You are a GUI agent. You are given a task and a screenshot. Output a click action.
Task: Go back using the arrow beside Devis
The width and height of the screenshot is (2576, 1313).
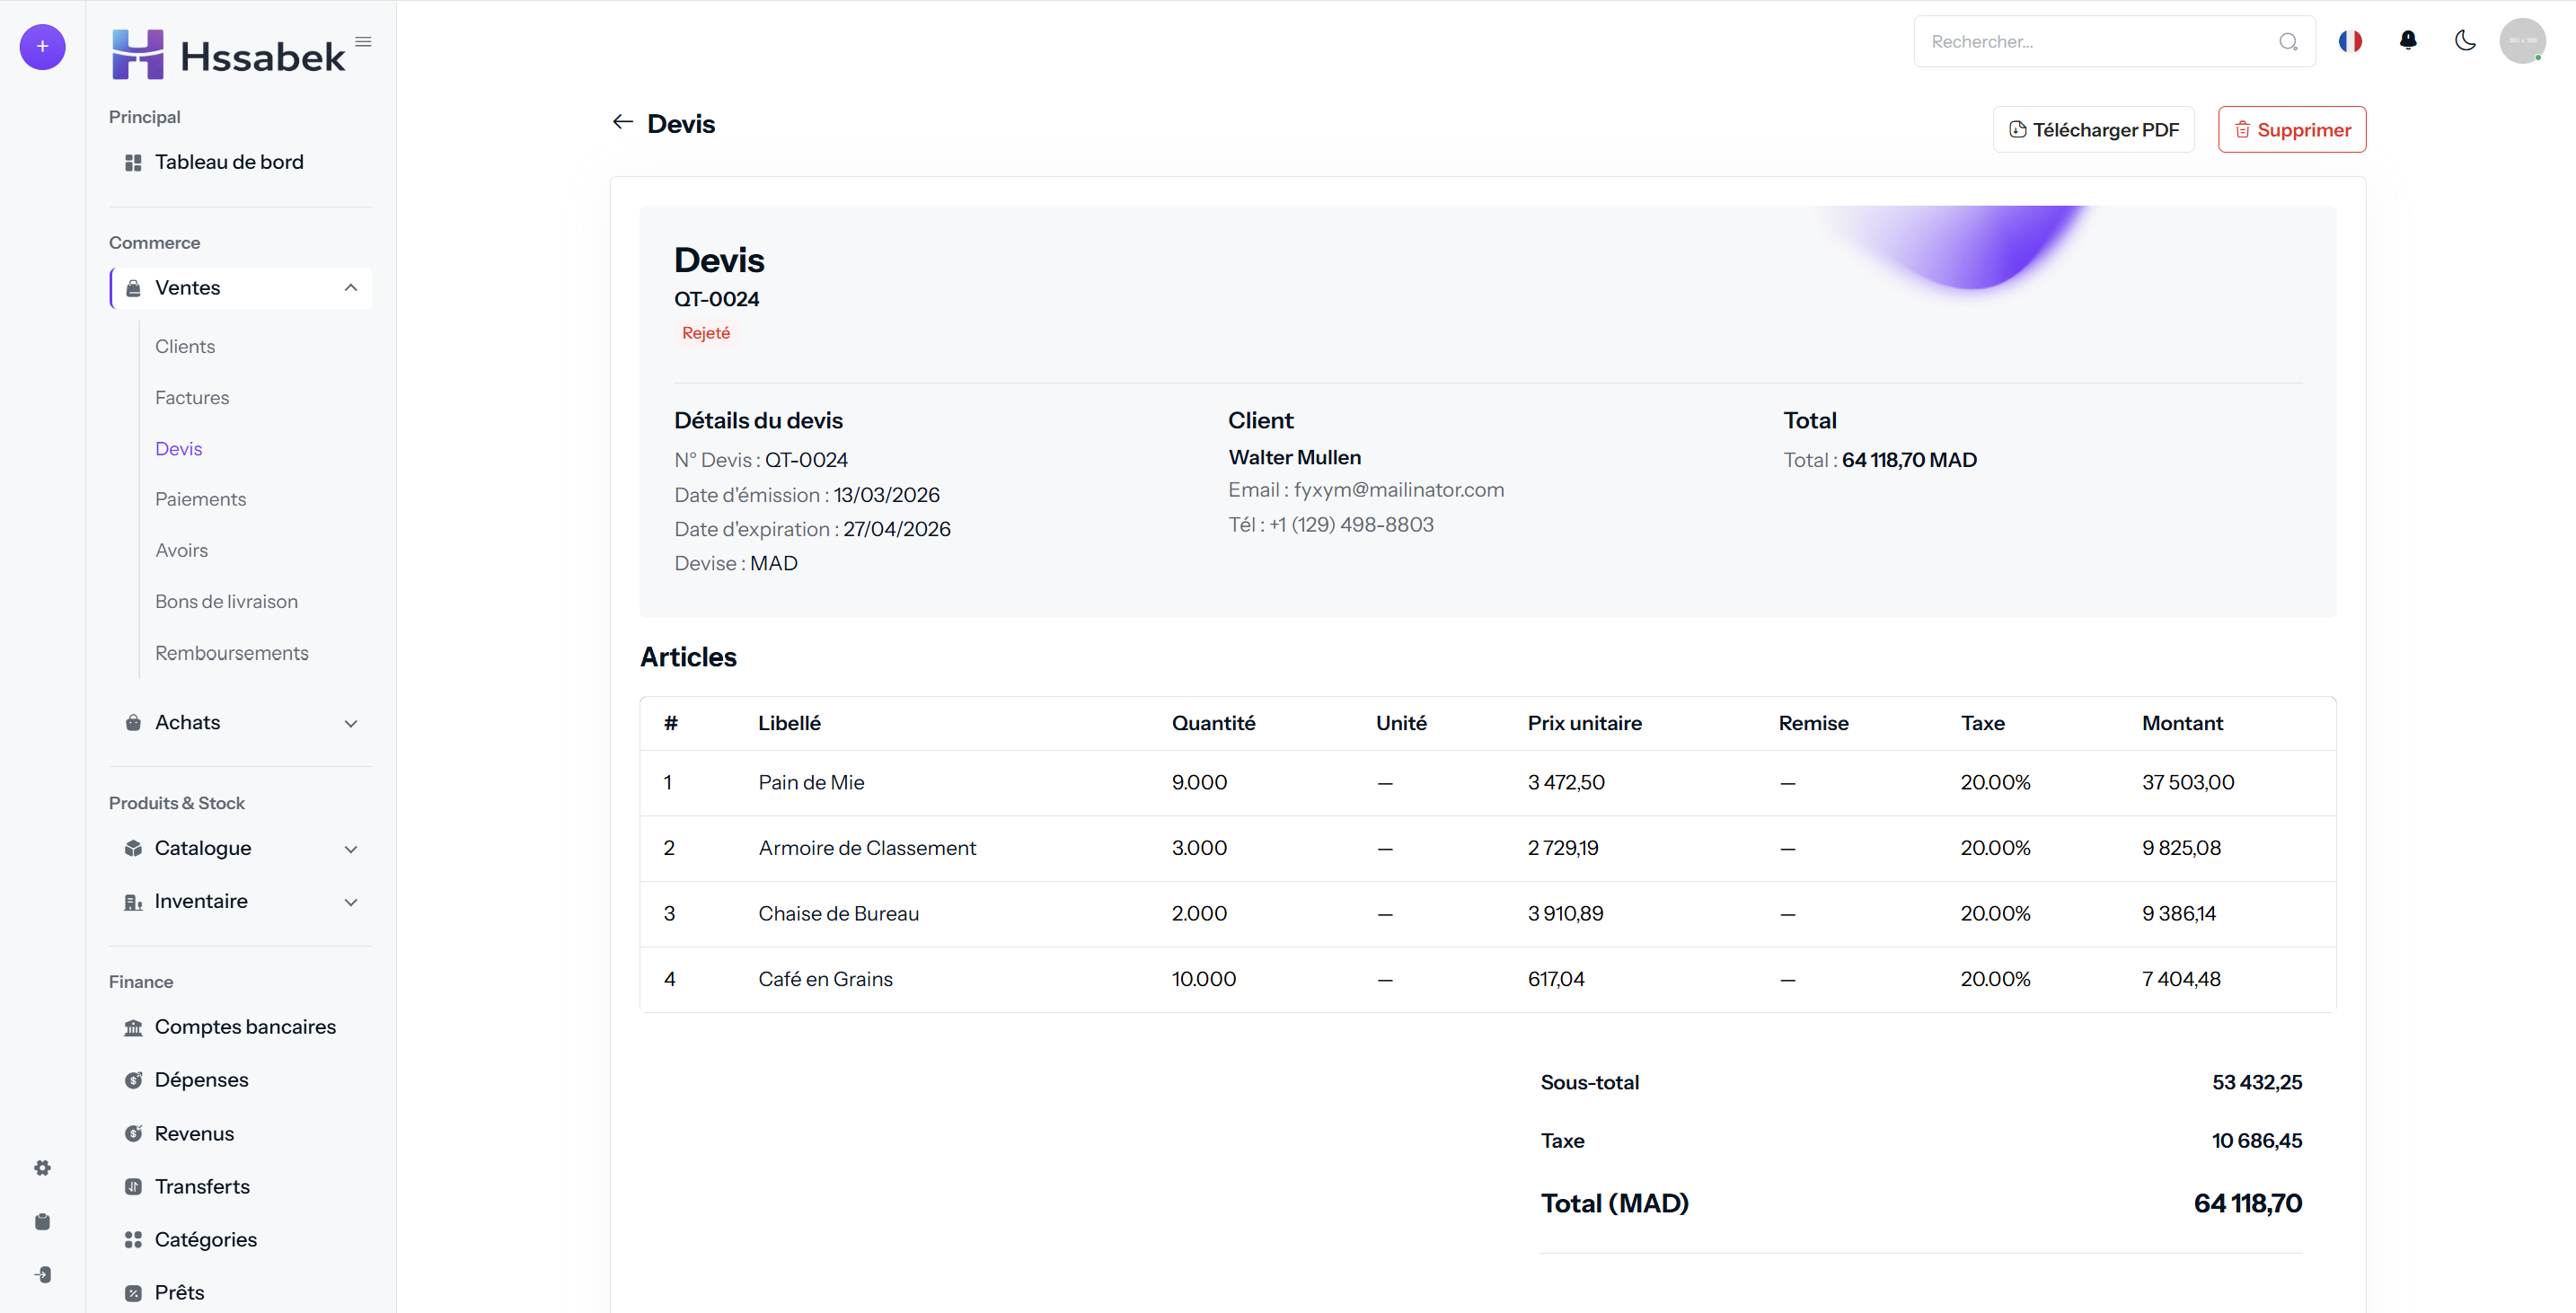623,122
